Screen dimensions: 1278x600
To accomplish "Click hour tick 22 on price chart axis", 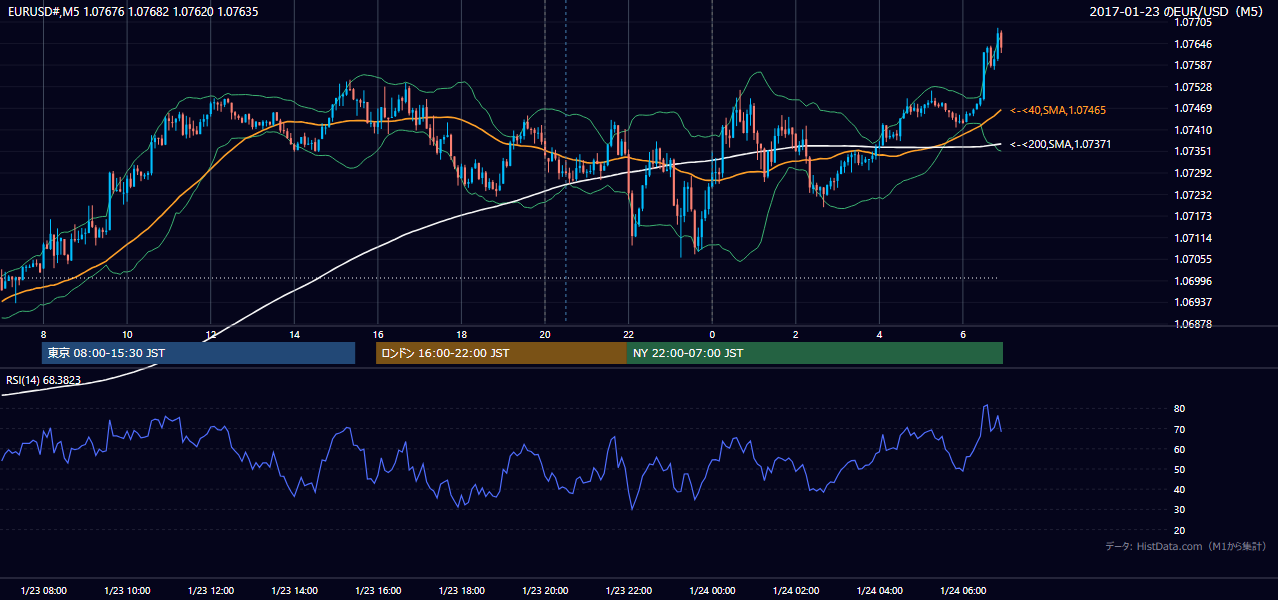I will 628,334.
